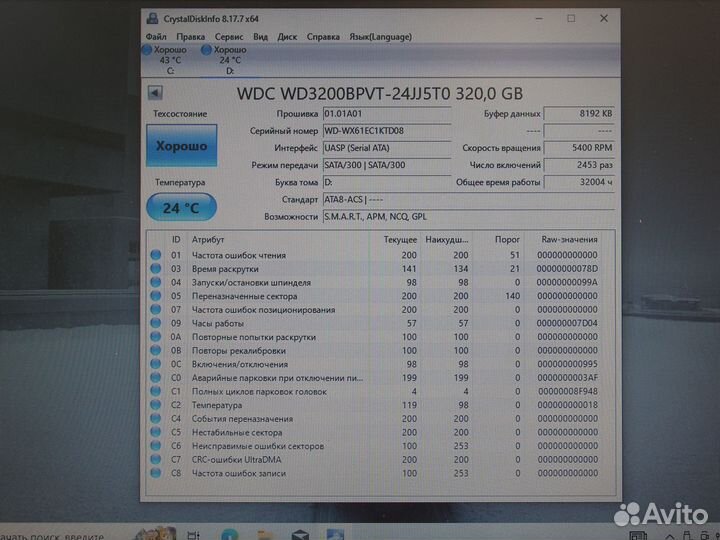Image resolution: width=720 pixels, height=540 pixels.
Task: Click status icon of attribute C7
Action: point(156,459)
